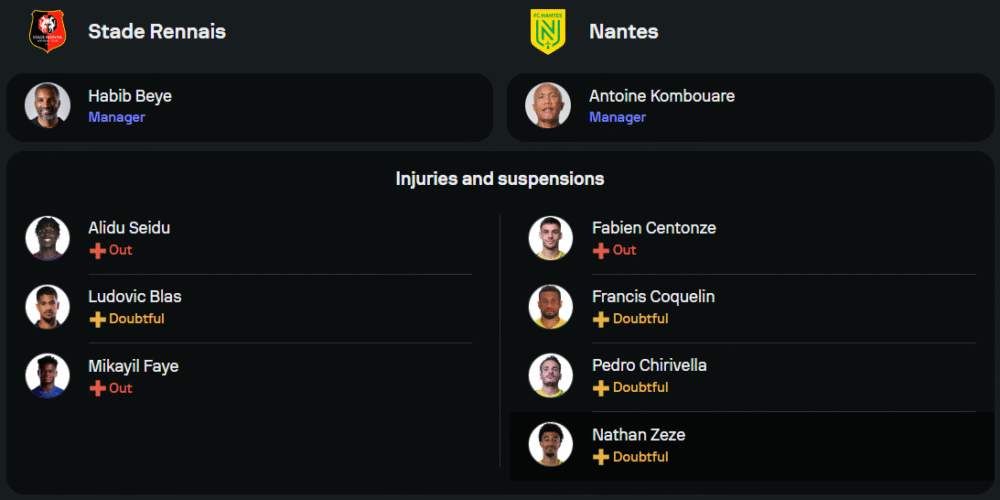The image size is (1000, 500).
Task: Open the Nathan Zeze player name
Action: tap(638, 434)
